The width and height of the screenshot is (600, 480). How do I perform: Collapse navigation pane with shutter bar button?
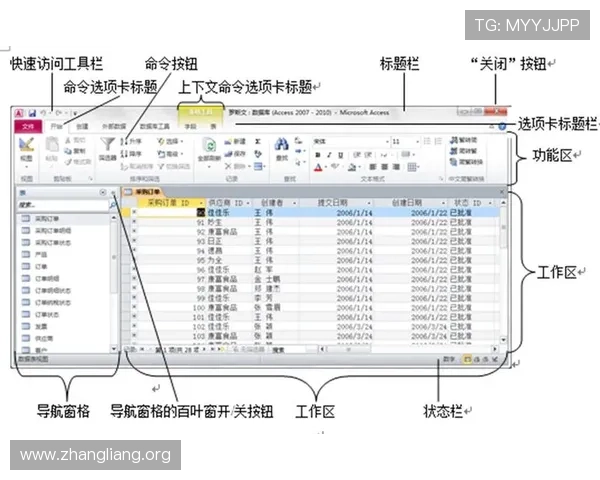[113, 193]
